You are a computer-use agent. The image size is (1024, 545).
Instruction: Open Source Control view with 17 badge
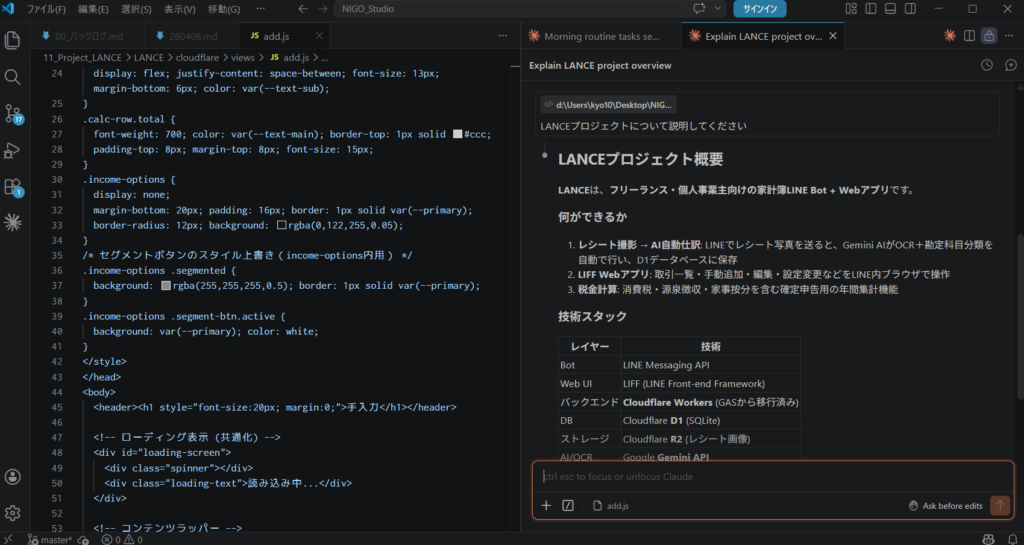(x=13, y=113)
